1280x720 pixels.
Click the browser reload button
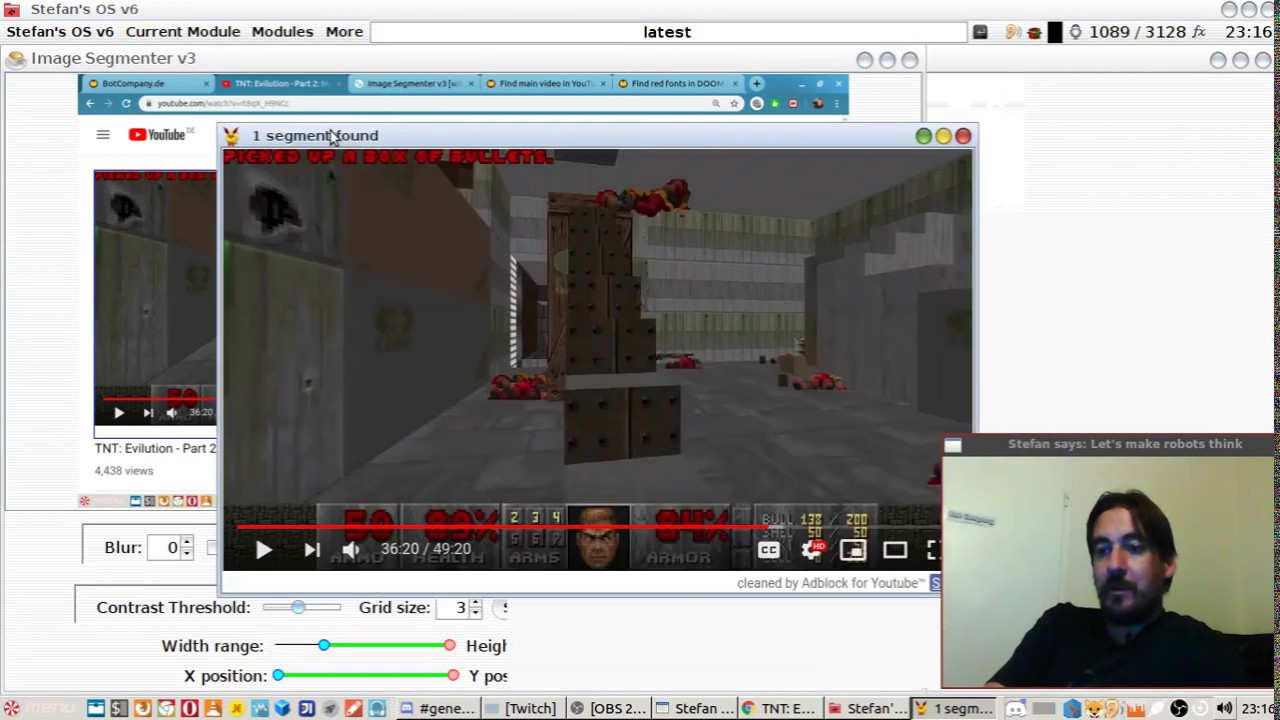[x=126, y=103]
